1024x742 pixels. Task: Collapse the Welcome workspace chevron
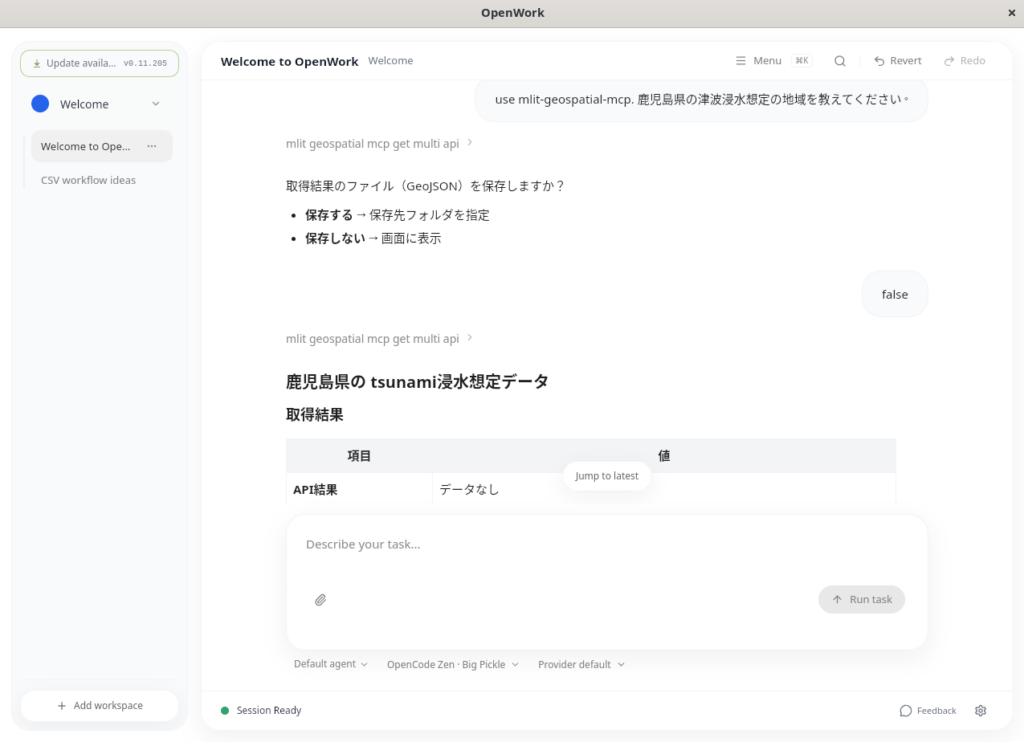[155, 104]
